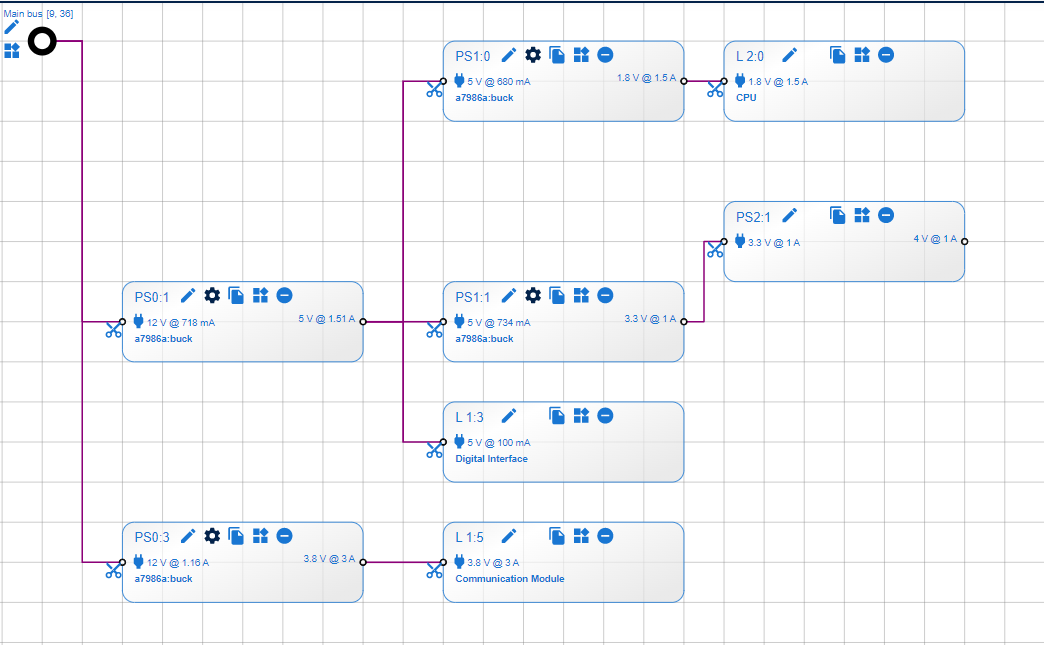Screen dimensions: 1044x645
Task: Edit the Main bus with the pencil icon
Action: 11,28
